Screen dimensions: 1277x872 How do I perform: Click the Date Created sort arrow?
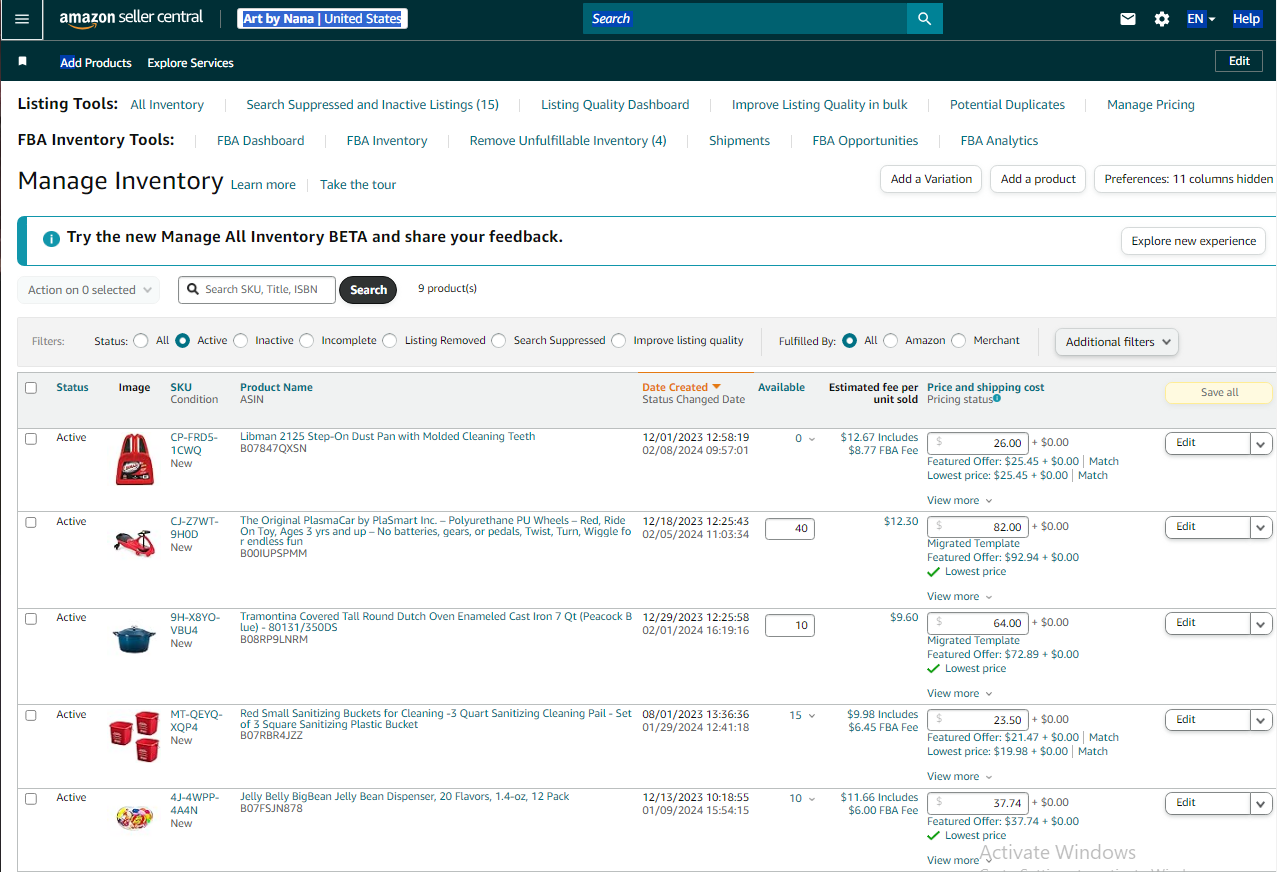716,387
